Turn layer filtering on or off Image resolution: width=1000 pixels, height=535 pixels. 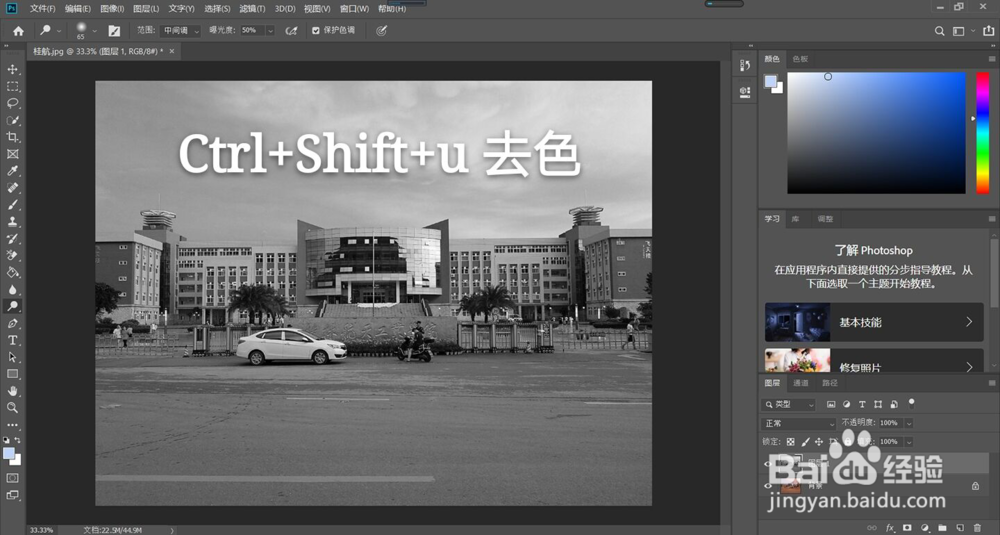pos(911,404)
